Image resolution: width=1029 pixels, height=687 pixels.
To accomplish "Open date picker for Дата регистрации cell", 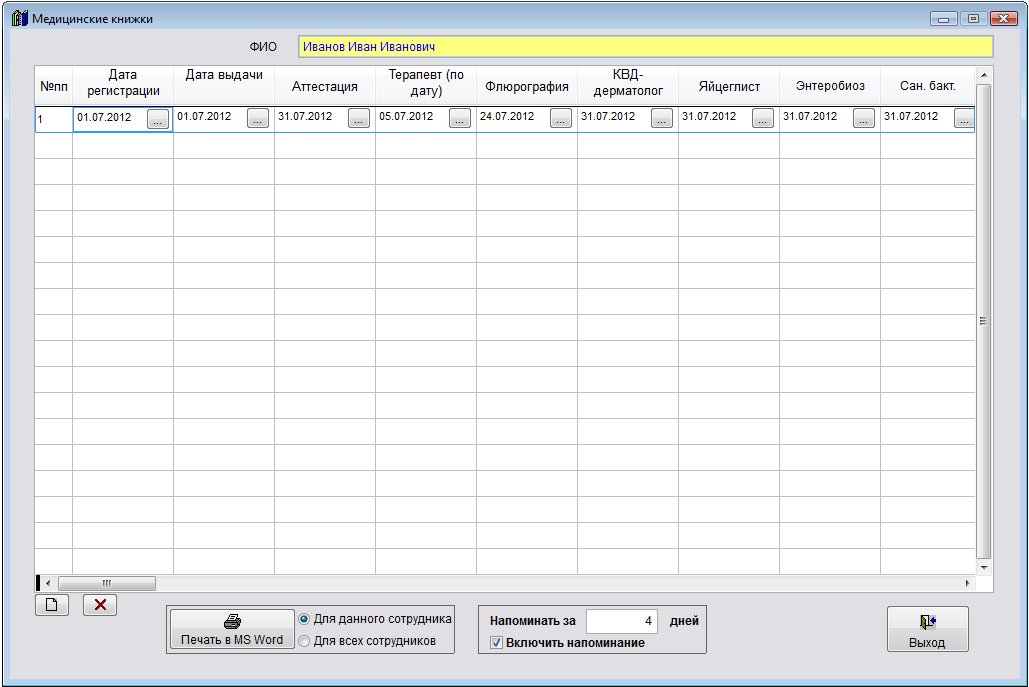I will pyautogui.click(x=158, y=119).
